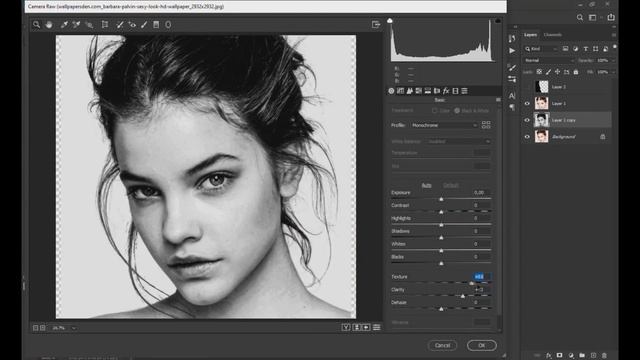This screenshot has height=360, width=640.
Task: Show Layer 2 via its visibility box
Action: coord(527,87)
